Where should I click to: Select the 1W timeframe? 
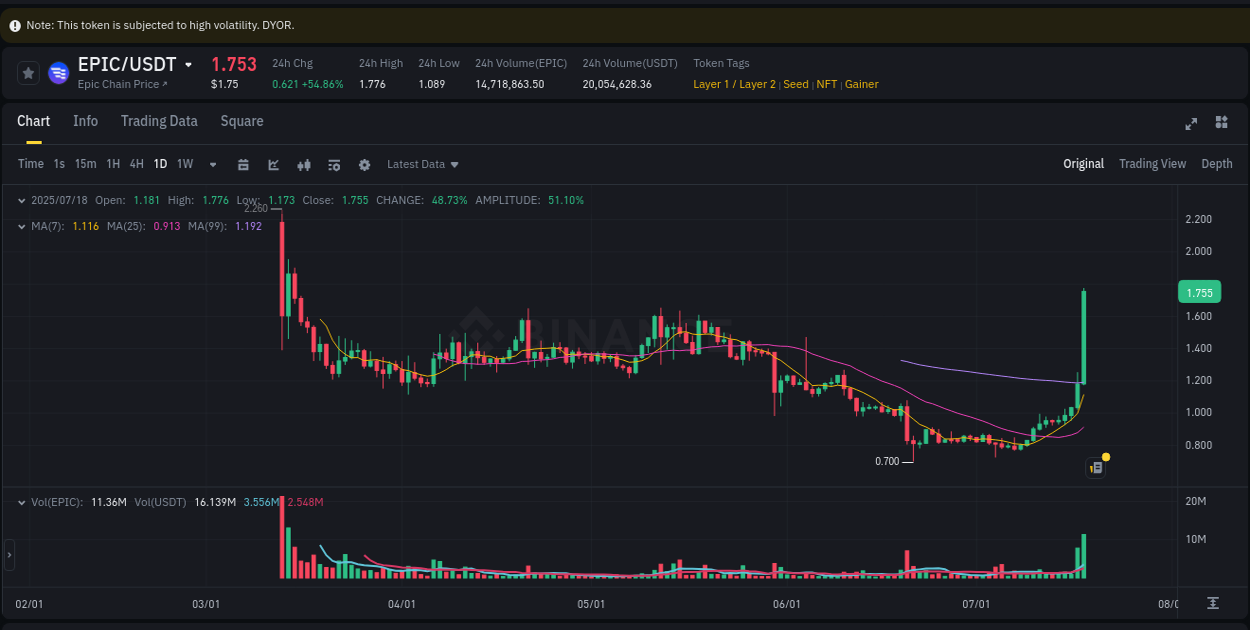click(x=184, y=163)
